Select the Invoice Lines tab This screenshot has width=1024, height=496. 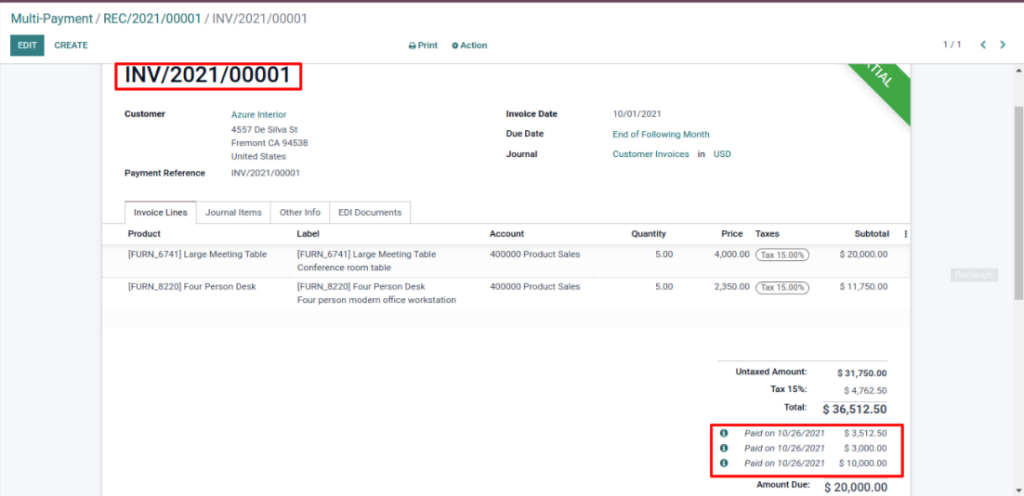(x=161, y=212)
